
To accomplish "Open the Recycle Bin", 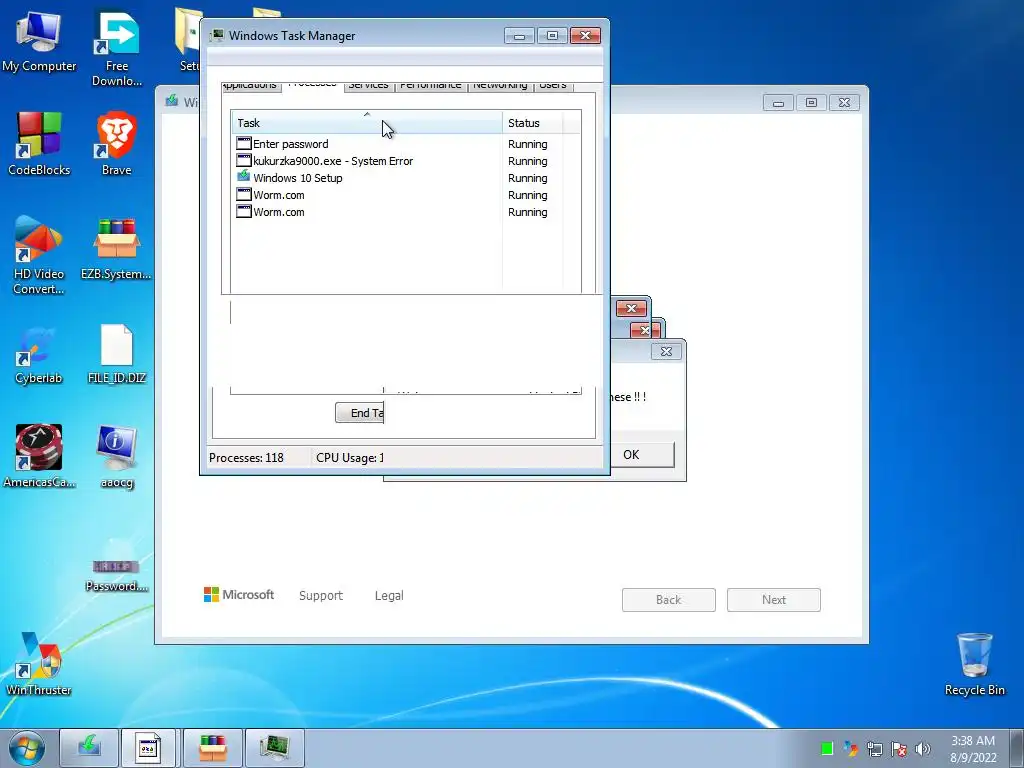I will pos(974,664).
